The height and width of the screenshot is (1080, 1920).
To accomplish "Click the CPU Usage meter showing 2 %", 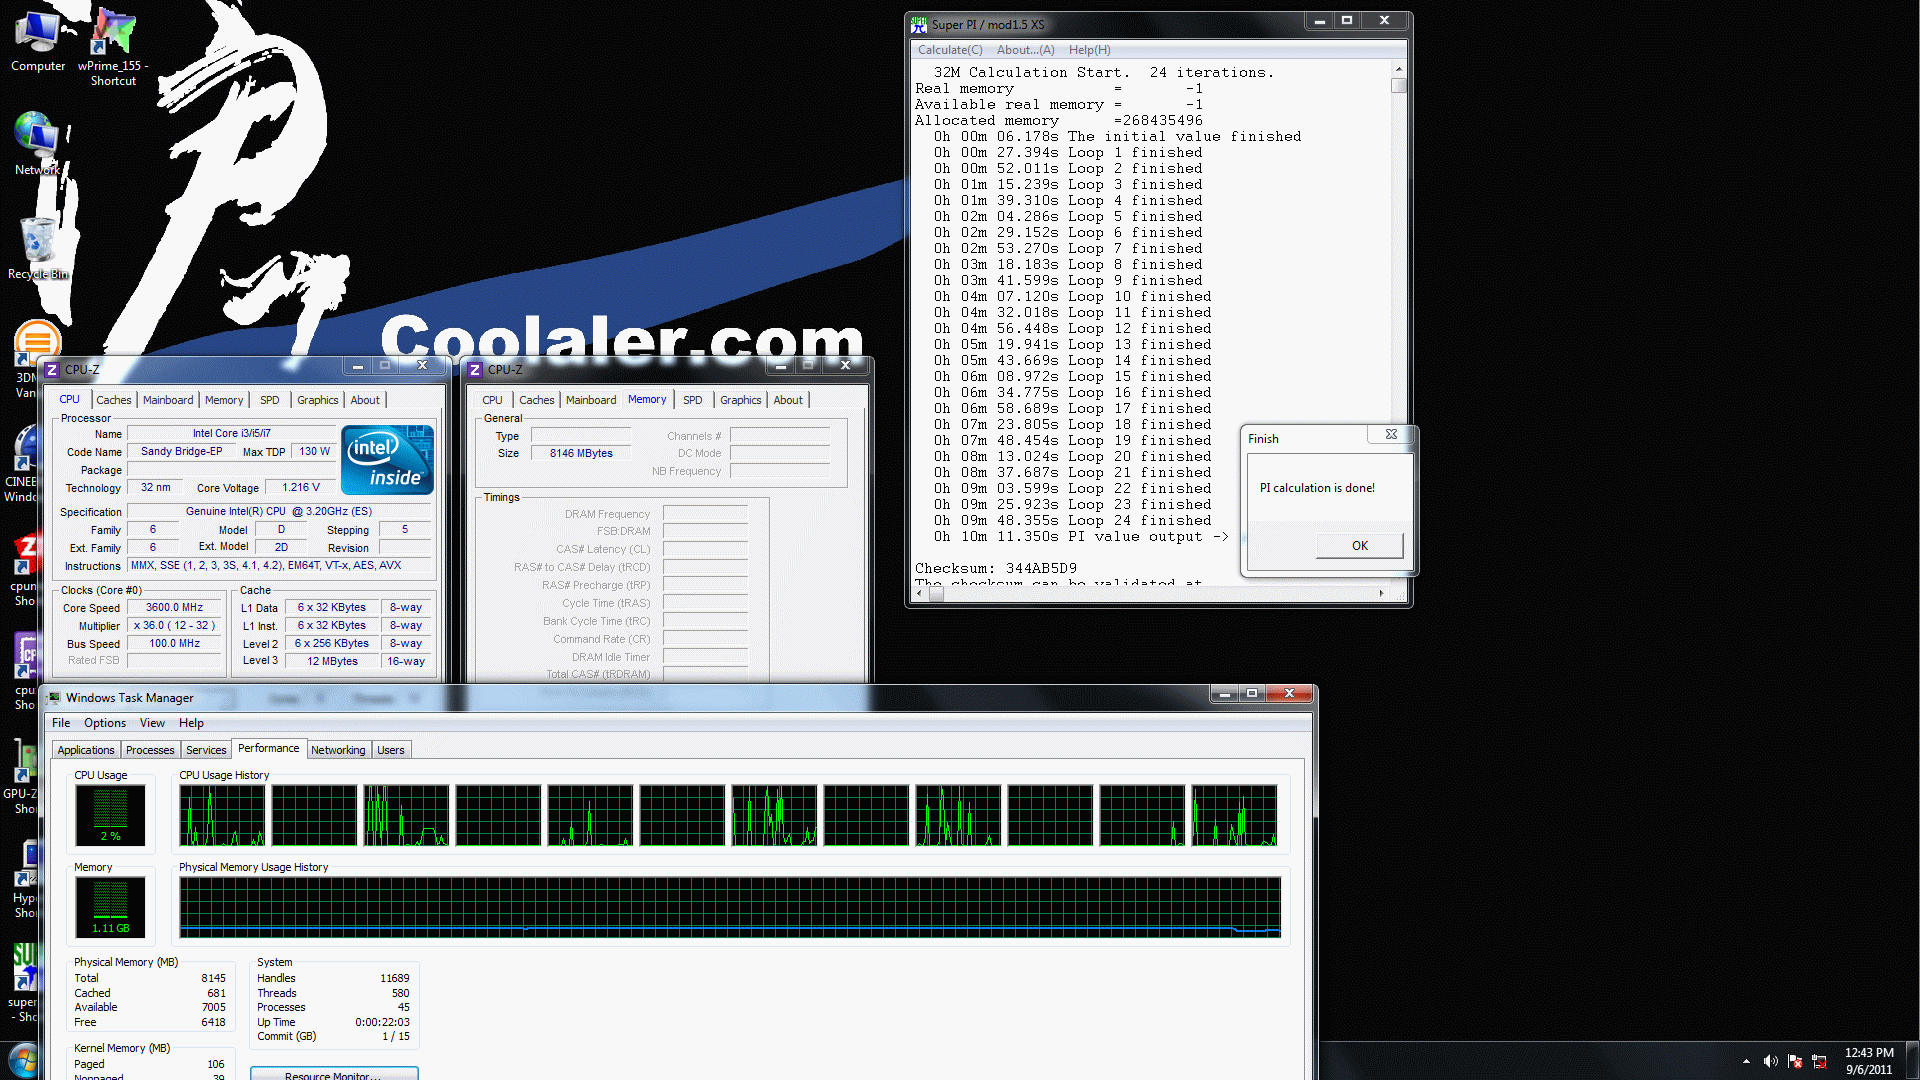I will pos(110,814).
